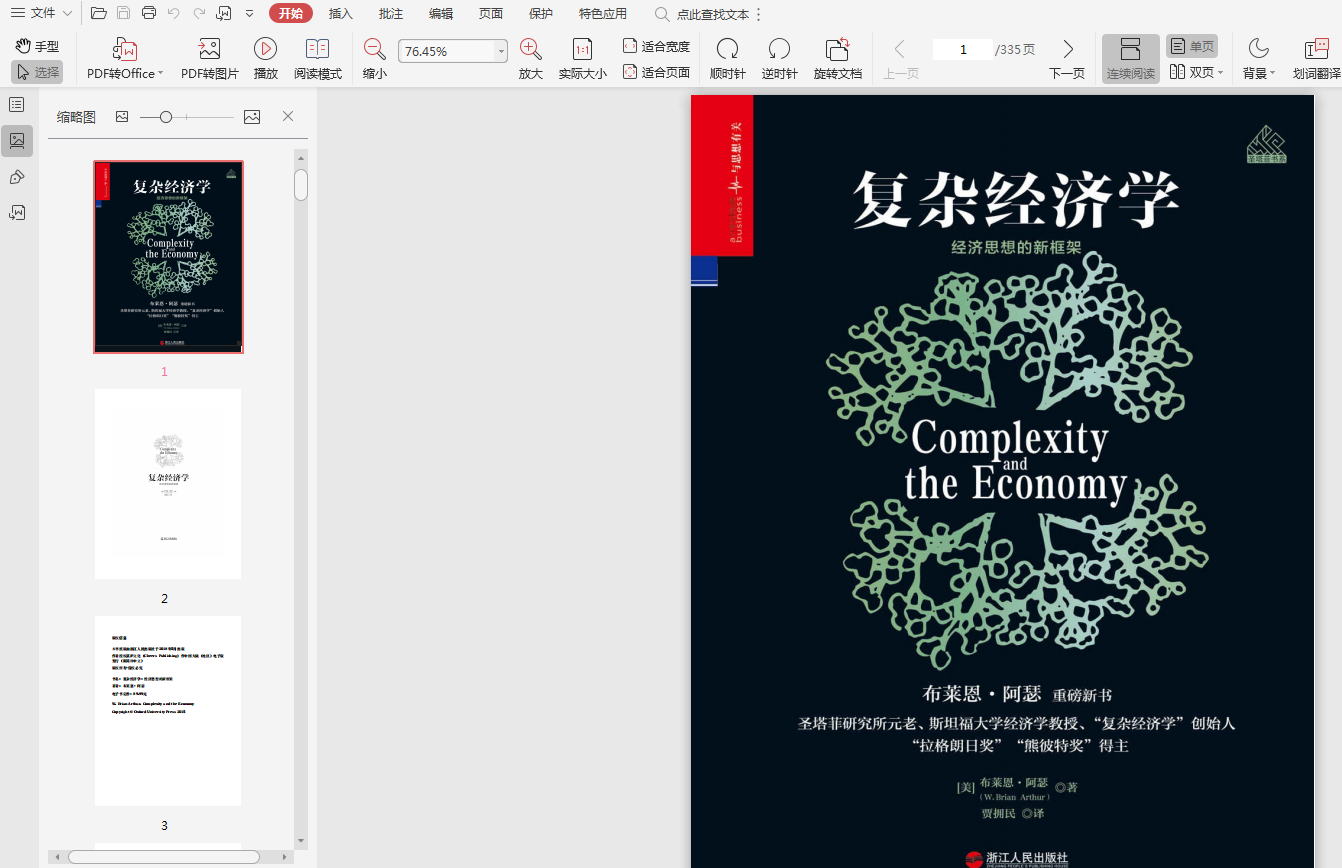The height and width of the screenshot is (868, 1342).
Task: Select page 1 thumbnail
Action: 168,257
